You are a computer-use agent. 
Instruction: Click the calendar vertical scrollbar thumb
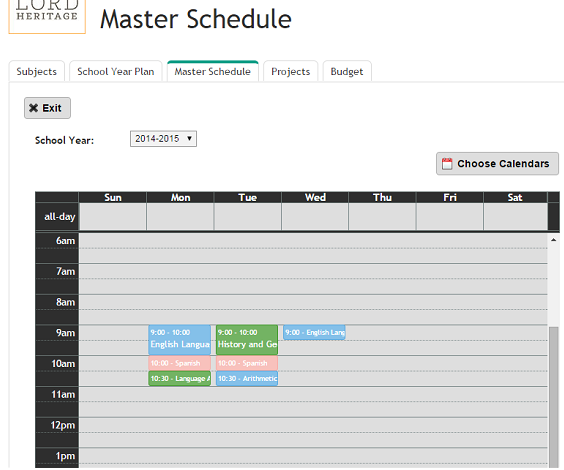coord(554,397)
